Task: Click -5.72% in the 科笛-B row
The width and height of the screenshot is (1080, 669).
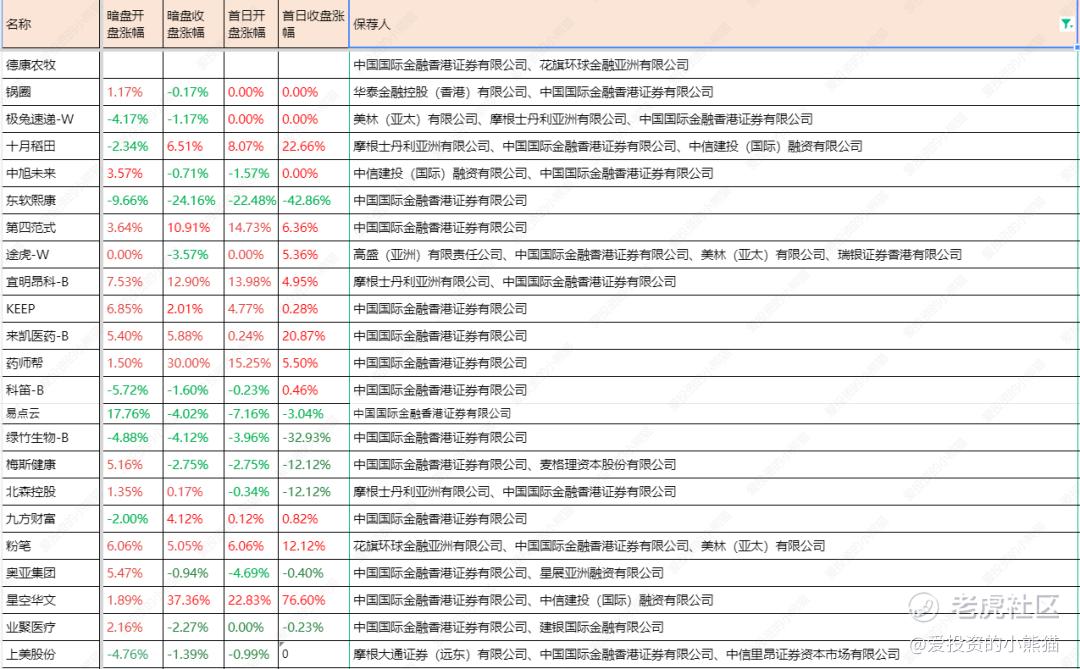Action: pos(127,390)
